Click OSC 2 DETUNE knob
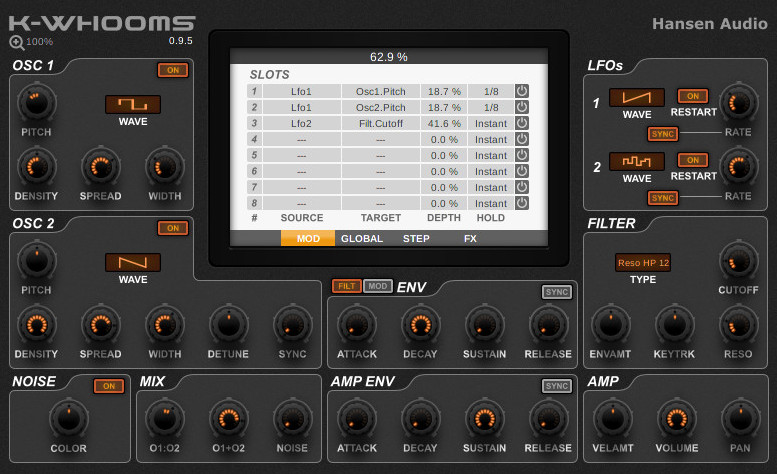777x474 pixels. click(228, 324)
